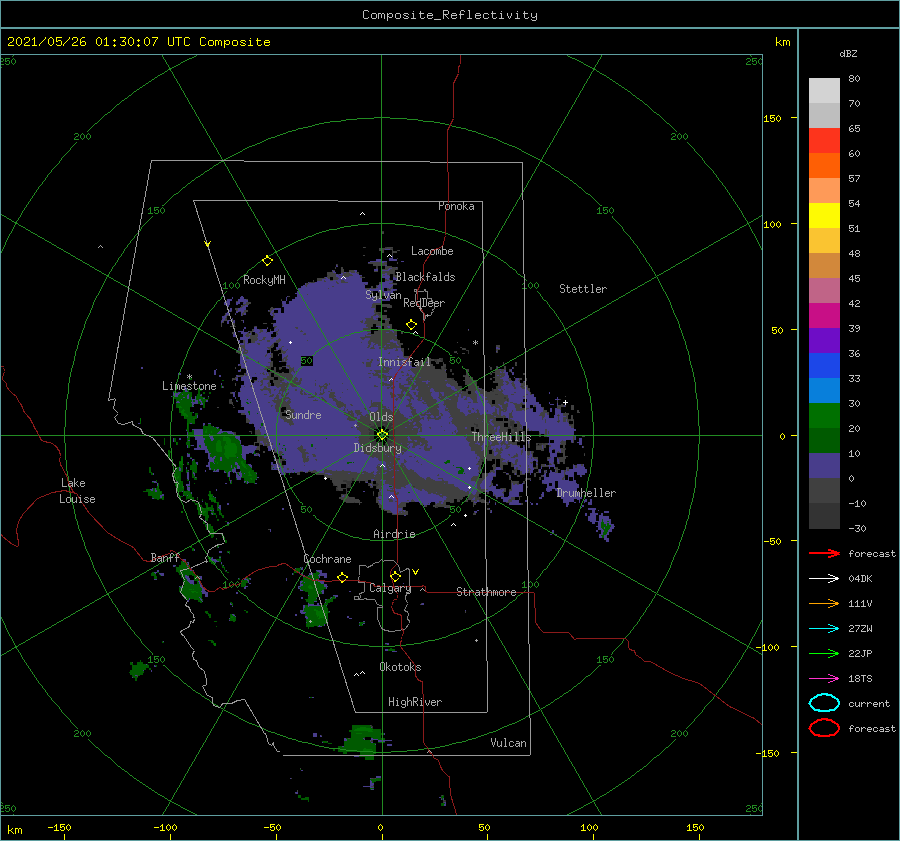Click the purple 39-36 dBZ color swatch

824,341
